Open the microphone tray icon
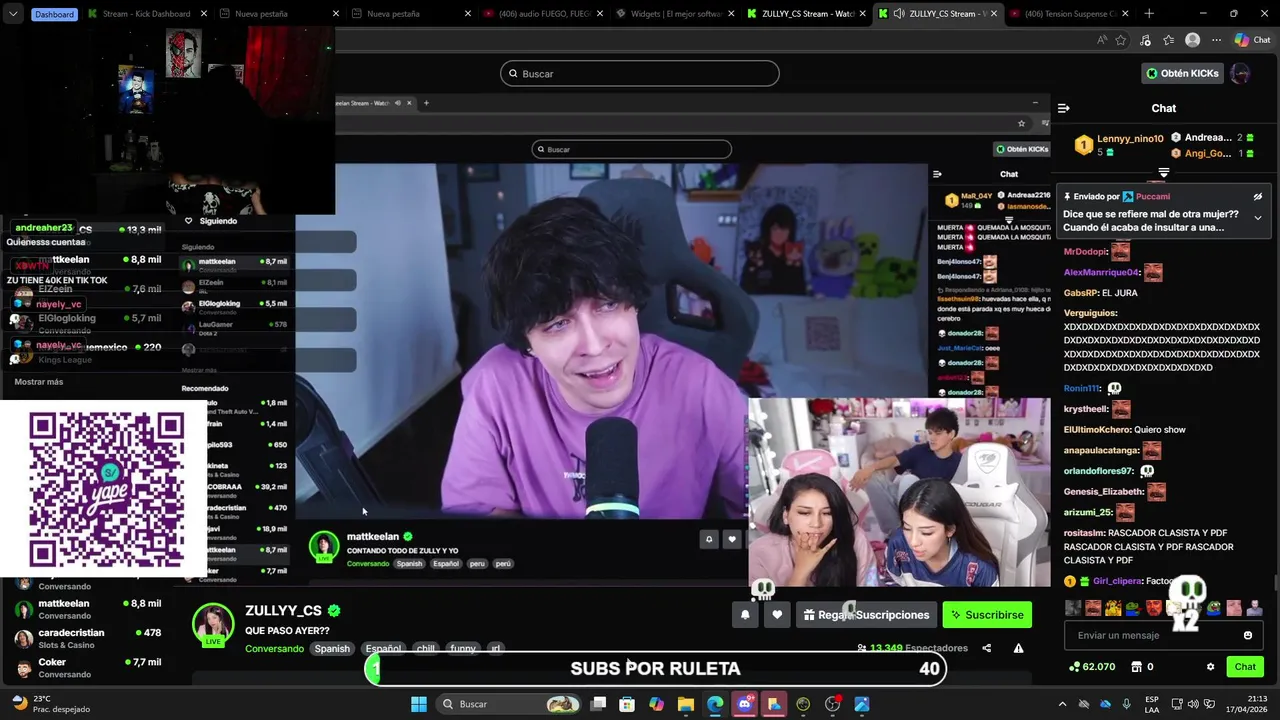Screen dimensions: 1280x720 [1127, 704]
